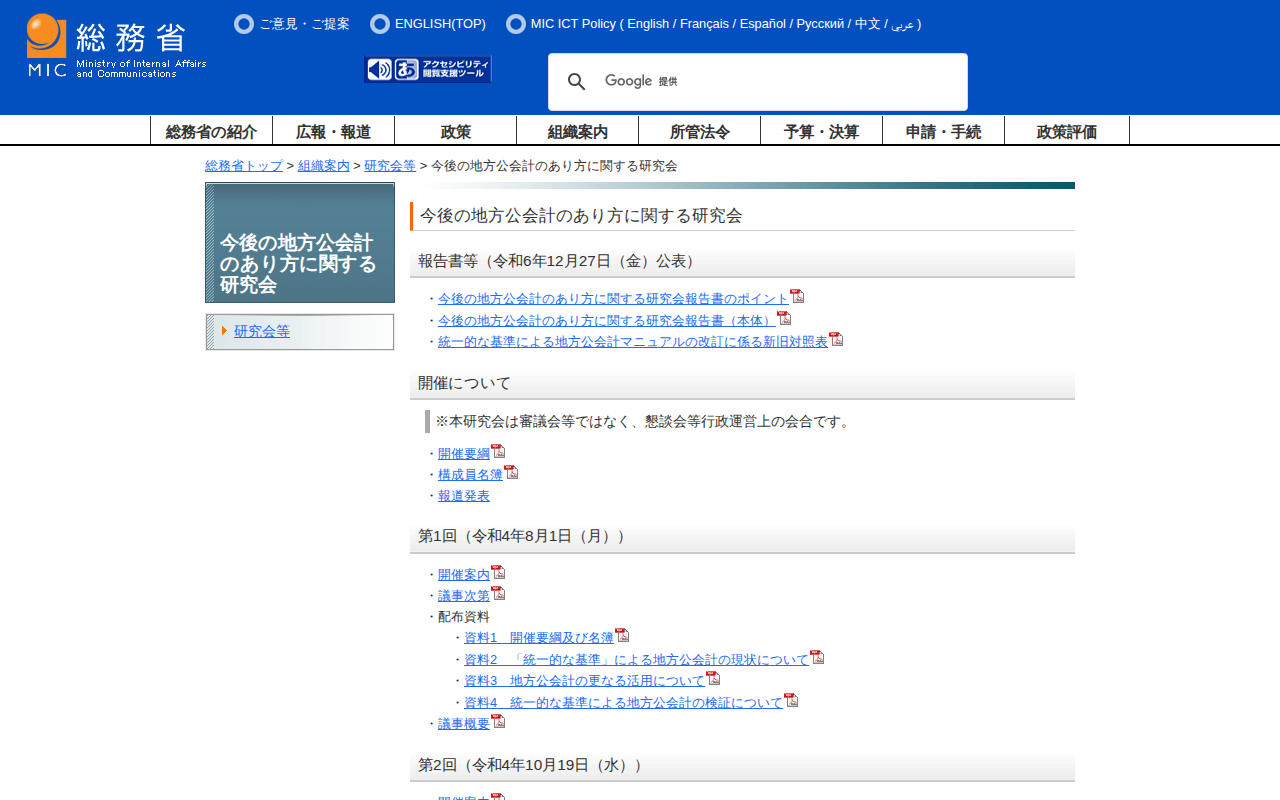Click PDF icon after 報告書のポイント link

point(797,296)
